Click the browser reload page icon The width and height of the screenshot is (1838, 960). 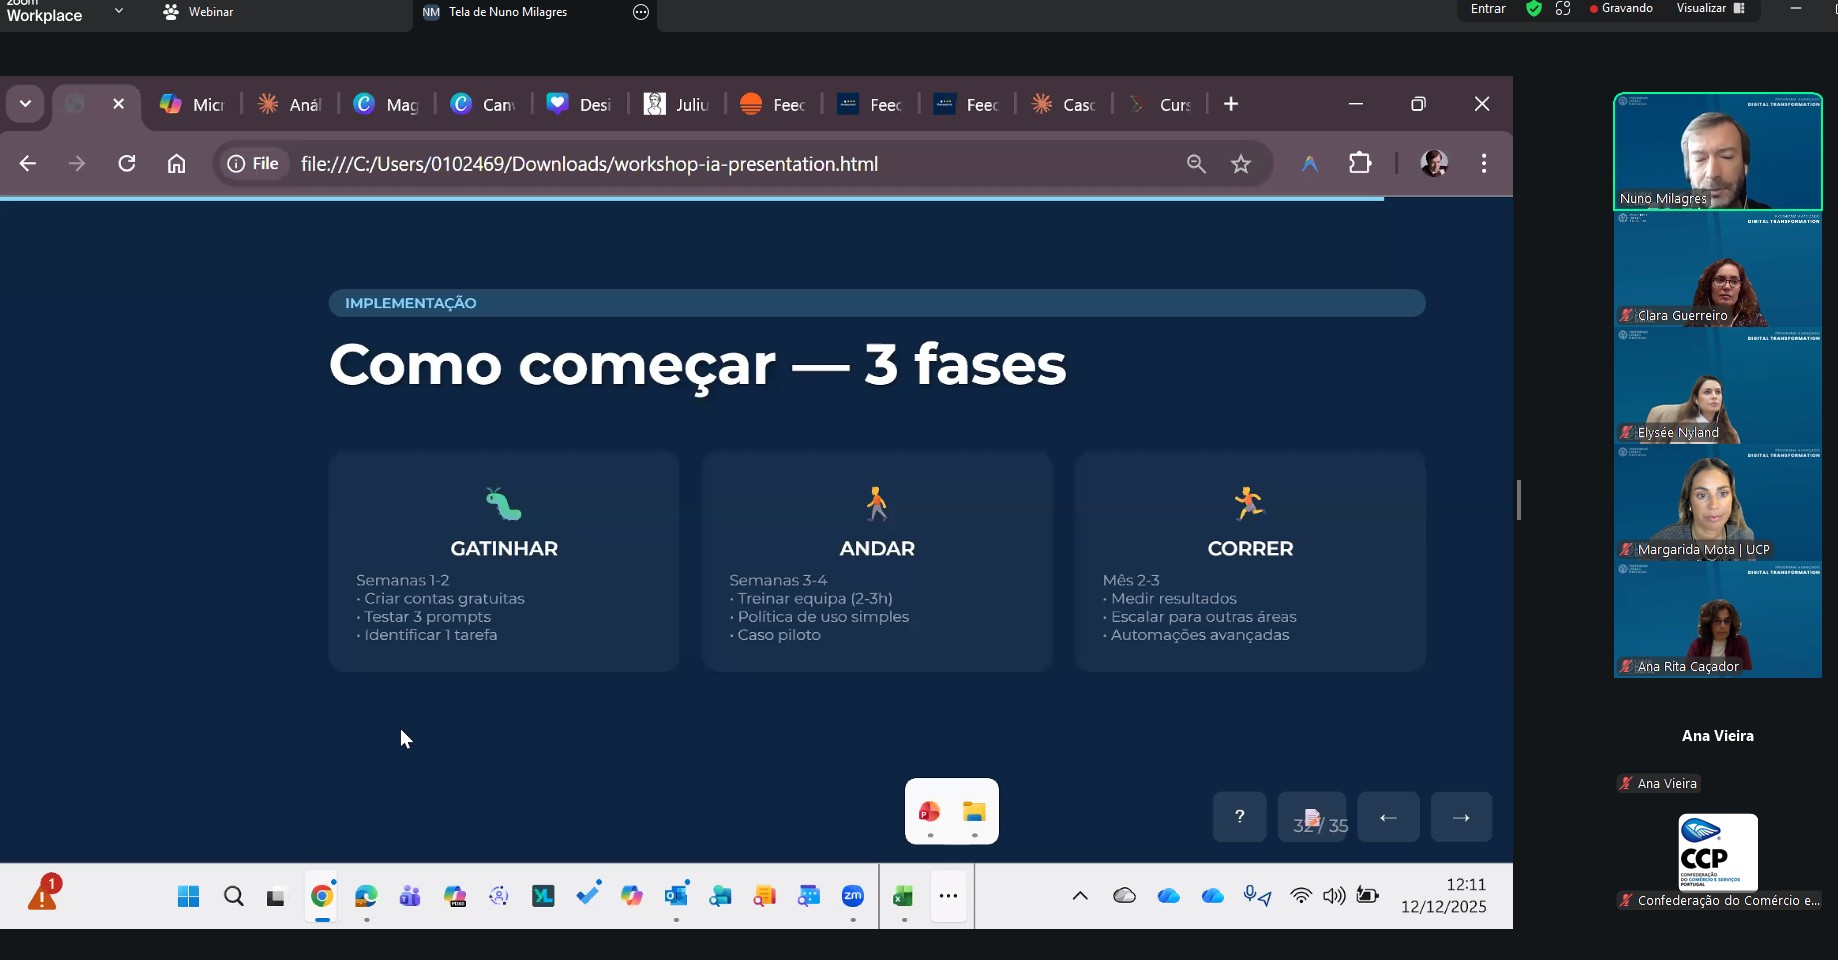click(x=127, y=164)
